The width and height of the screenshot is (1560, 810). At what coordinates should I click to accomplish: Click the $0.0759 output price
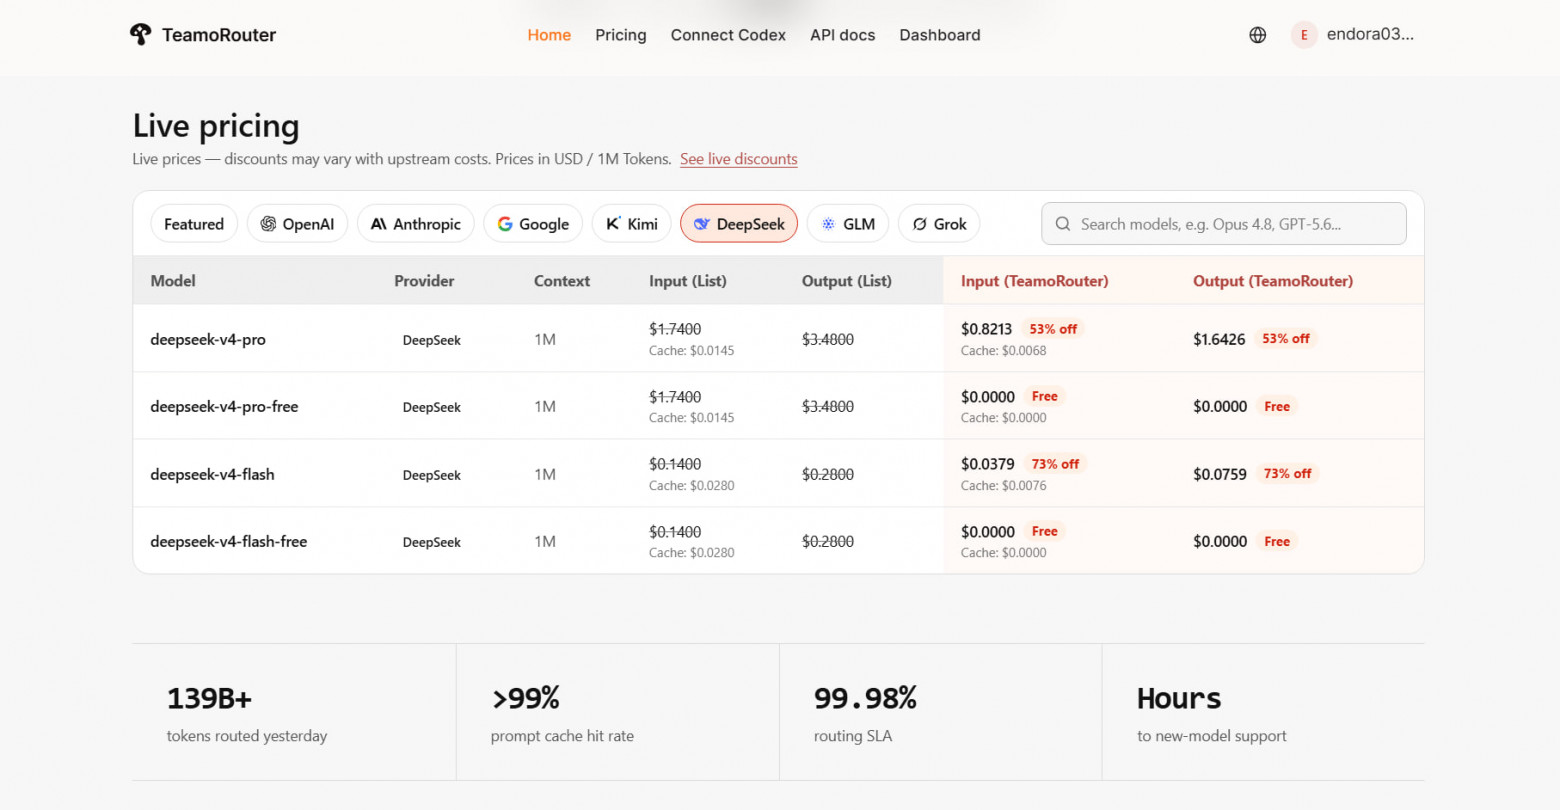[1220, 474]
